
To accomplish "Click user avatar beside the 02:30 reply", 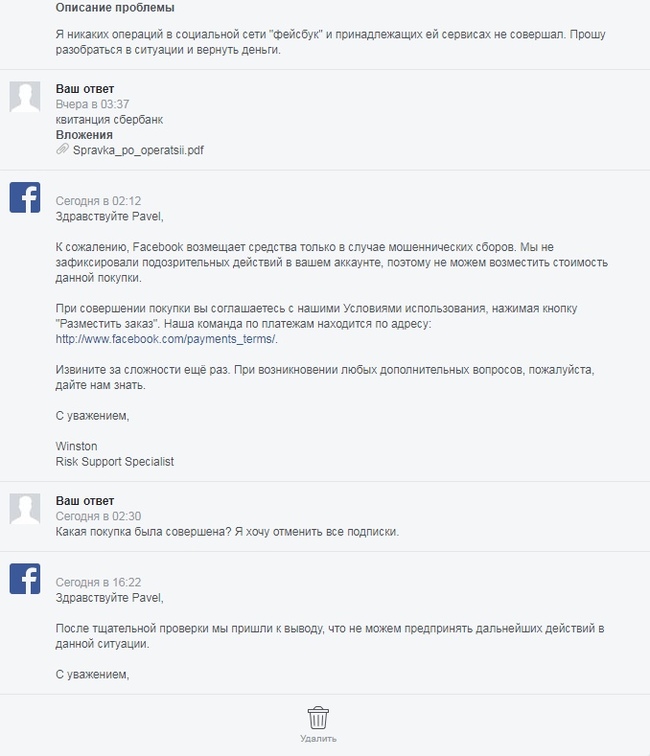I will pos(25,508).
